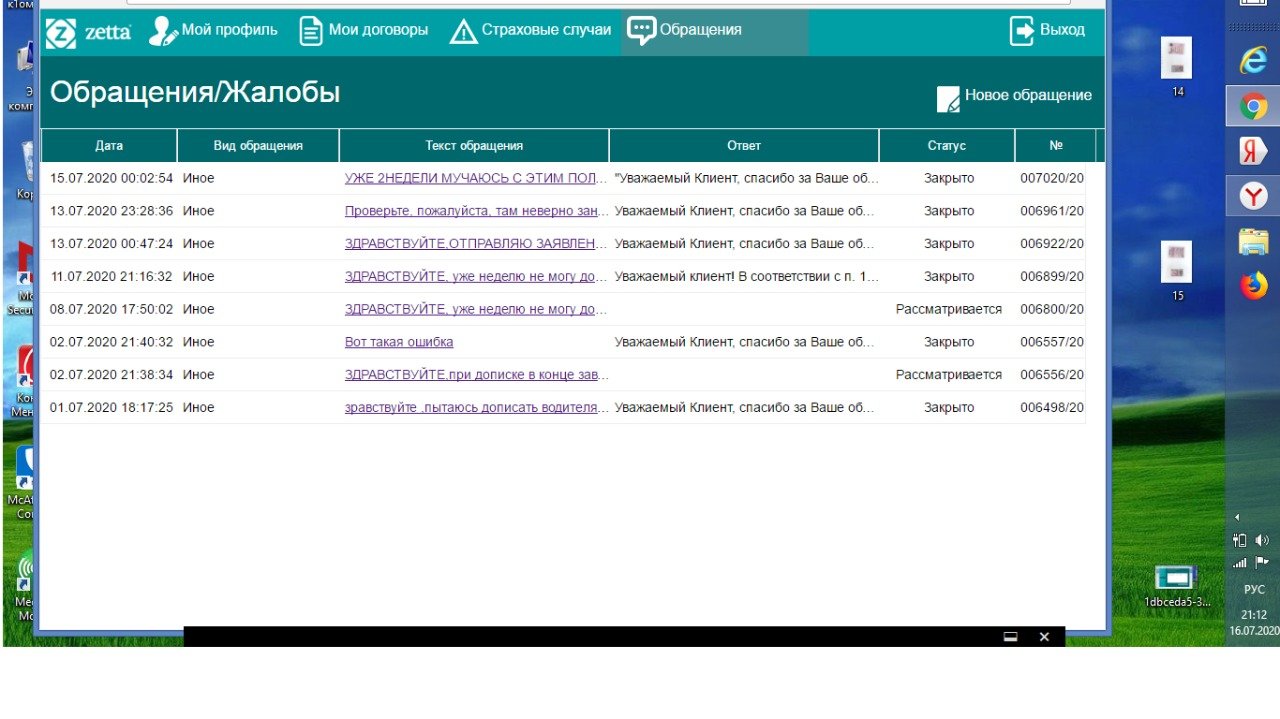The height and width of the screenshot is (719, 1280).
Task: Click request number 006961/20
Action: (1052, 211)
